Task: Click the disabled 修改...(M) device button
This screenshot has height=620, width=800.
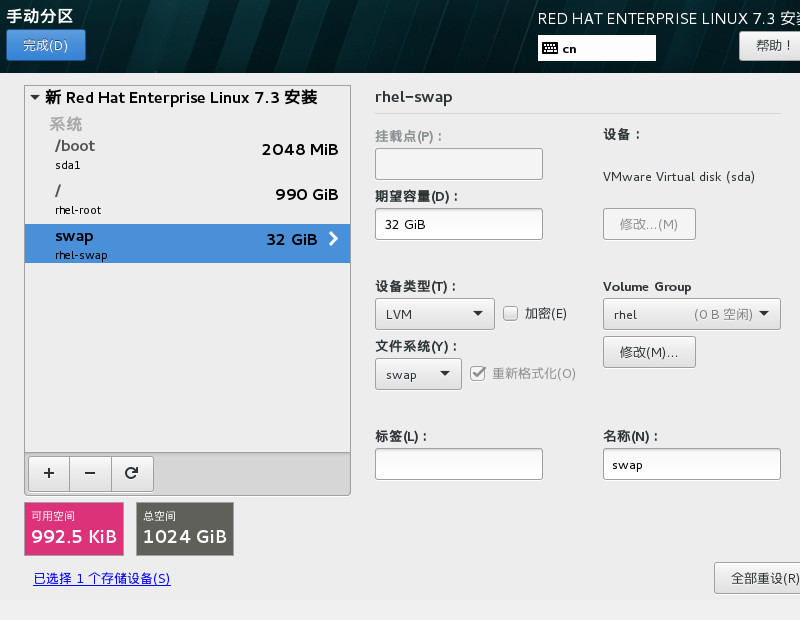Action: coord(649,224)
